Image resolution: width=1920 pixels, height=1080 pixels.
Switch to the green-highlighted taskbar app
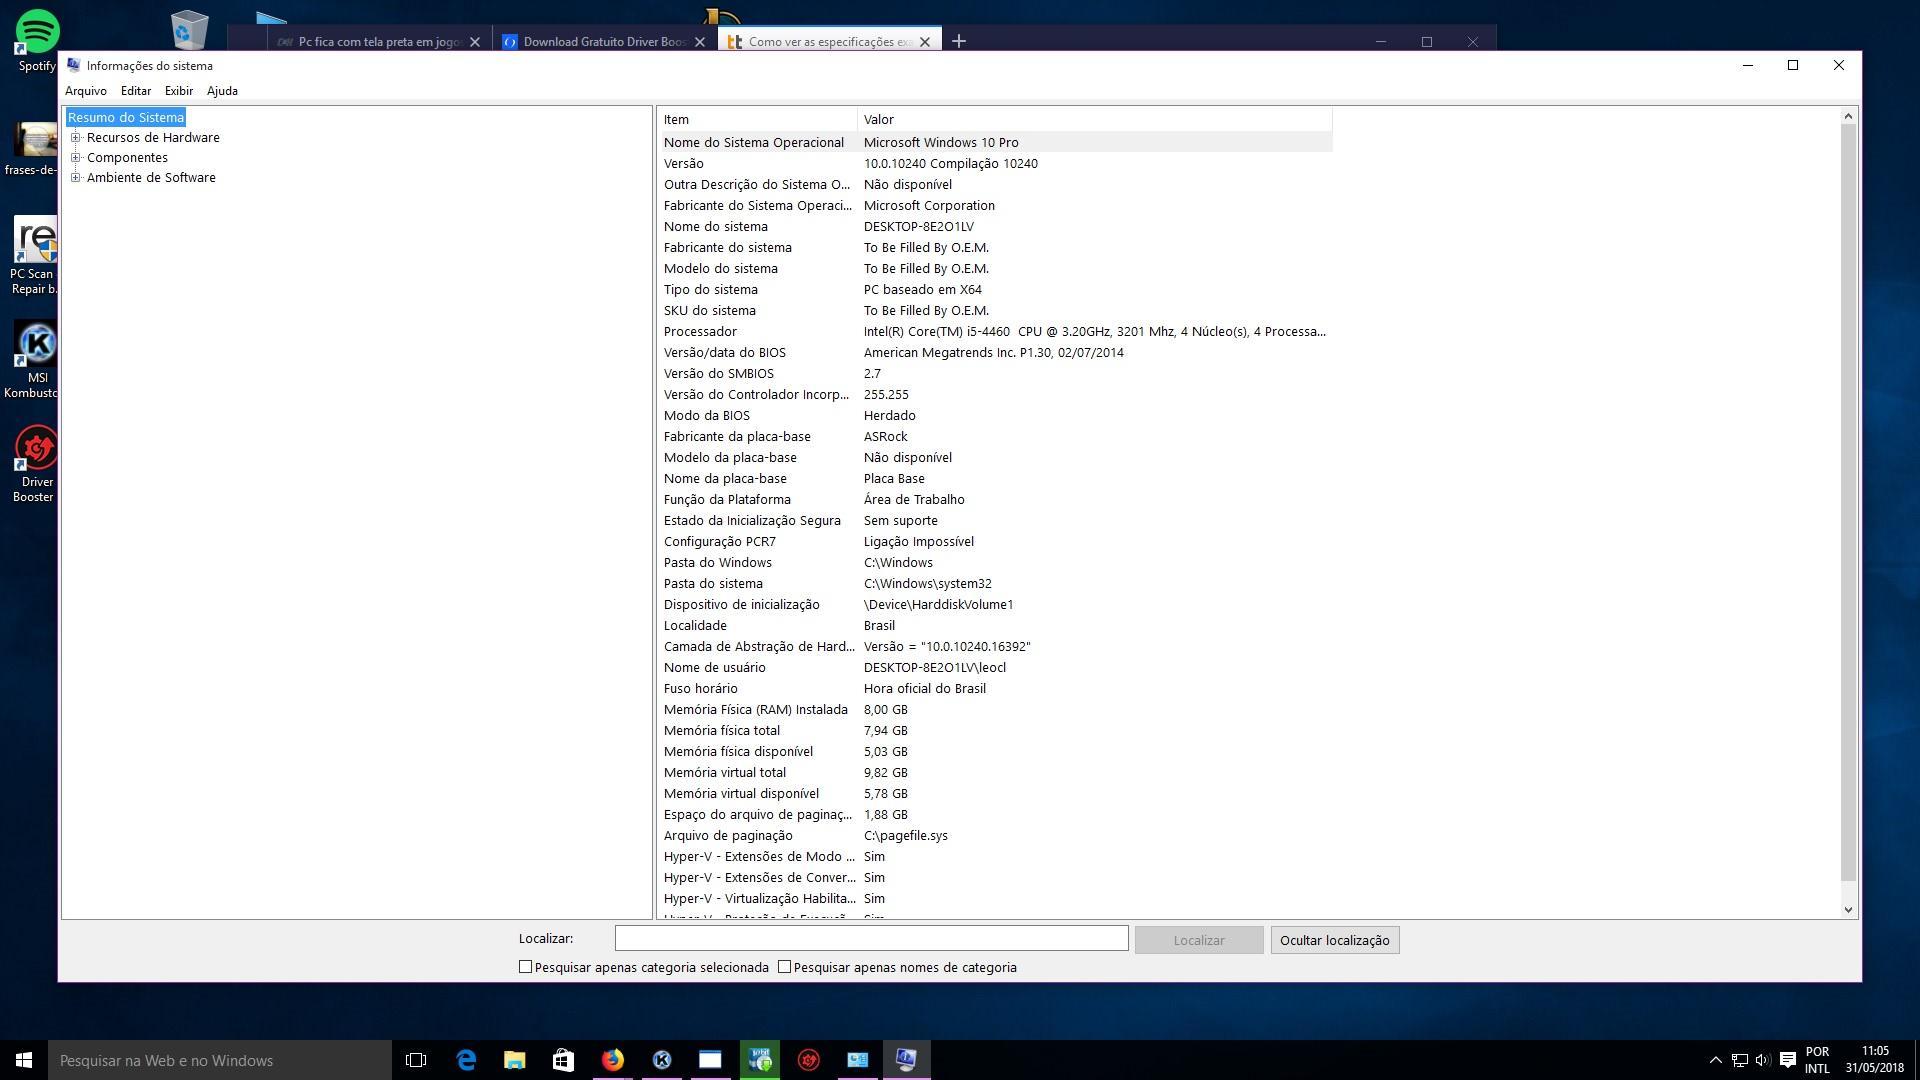tap(759, 1060)
